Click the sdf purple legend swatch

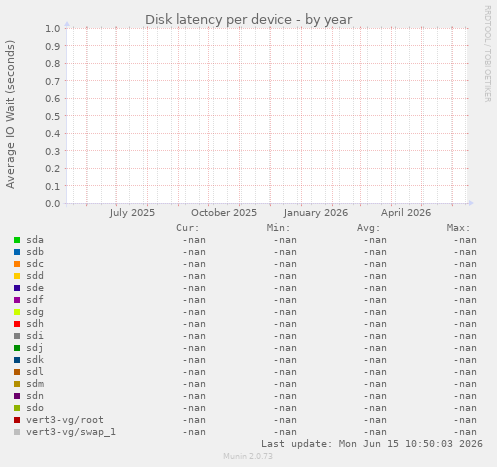pyautogui.click(x=17, y=300)
